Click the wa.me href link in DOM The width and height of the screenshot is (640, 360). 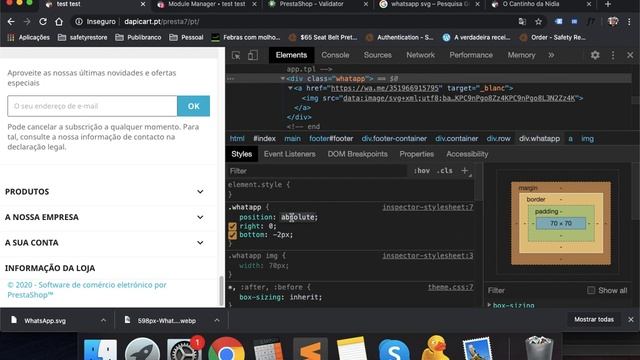click(x=386, y=88)
